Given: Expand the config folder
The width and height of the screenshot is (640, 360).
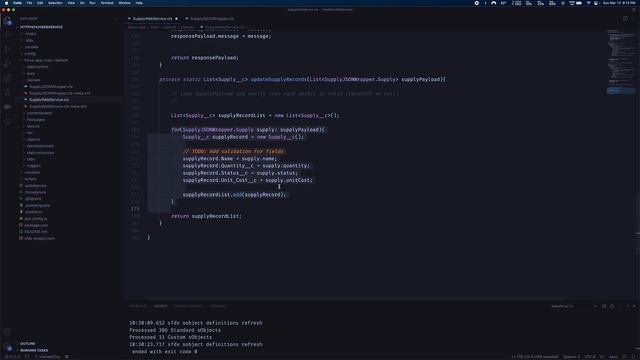Looking at the screenshot, I should [30, 53].
